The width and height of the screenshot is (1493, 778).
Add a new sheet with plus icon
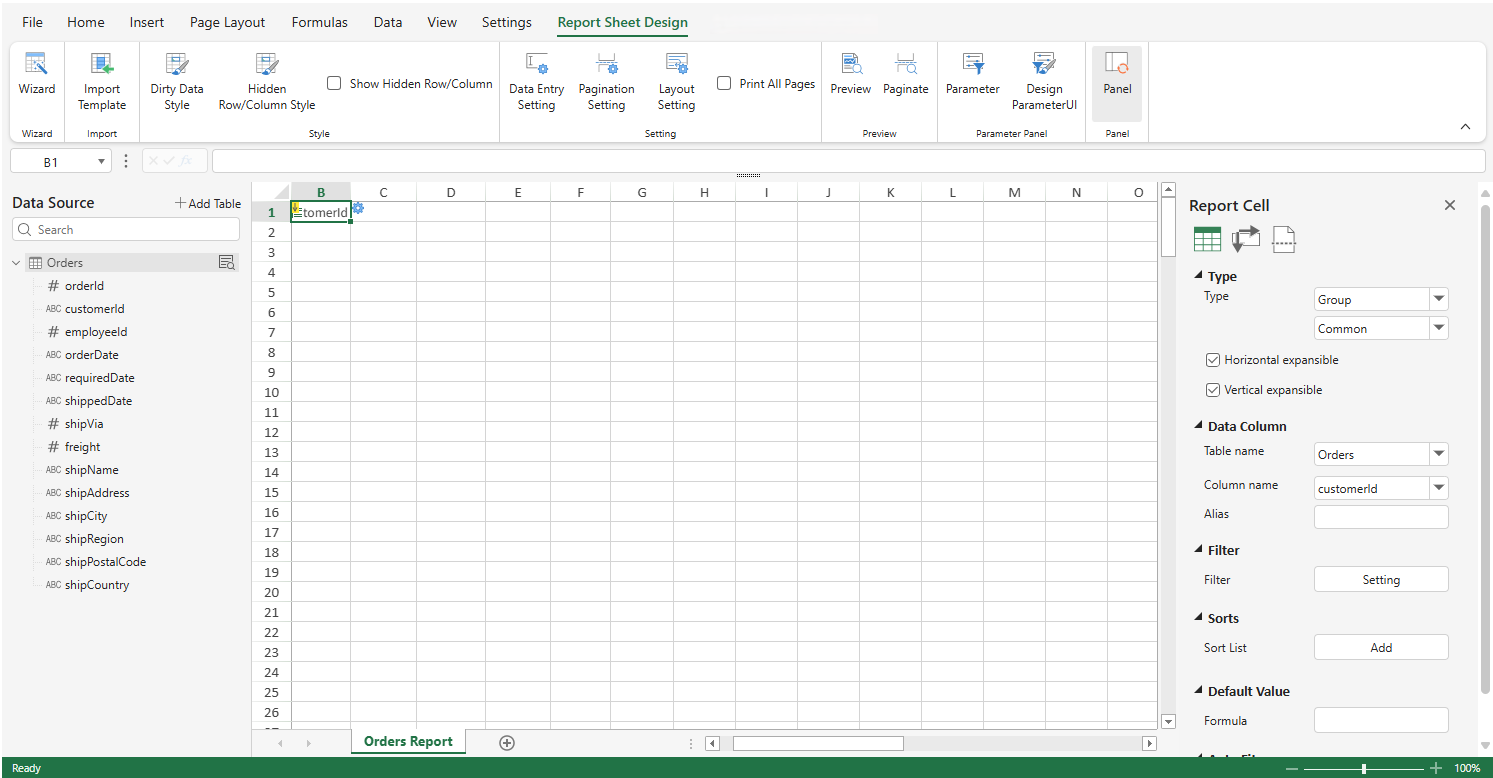(507, 742)
